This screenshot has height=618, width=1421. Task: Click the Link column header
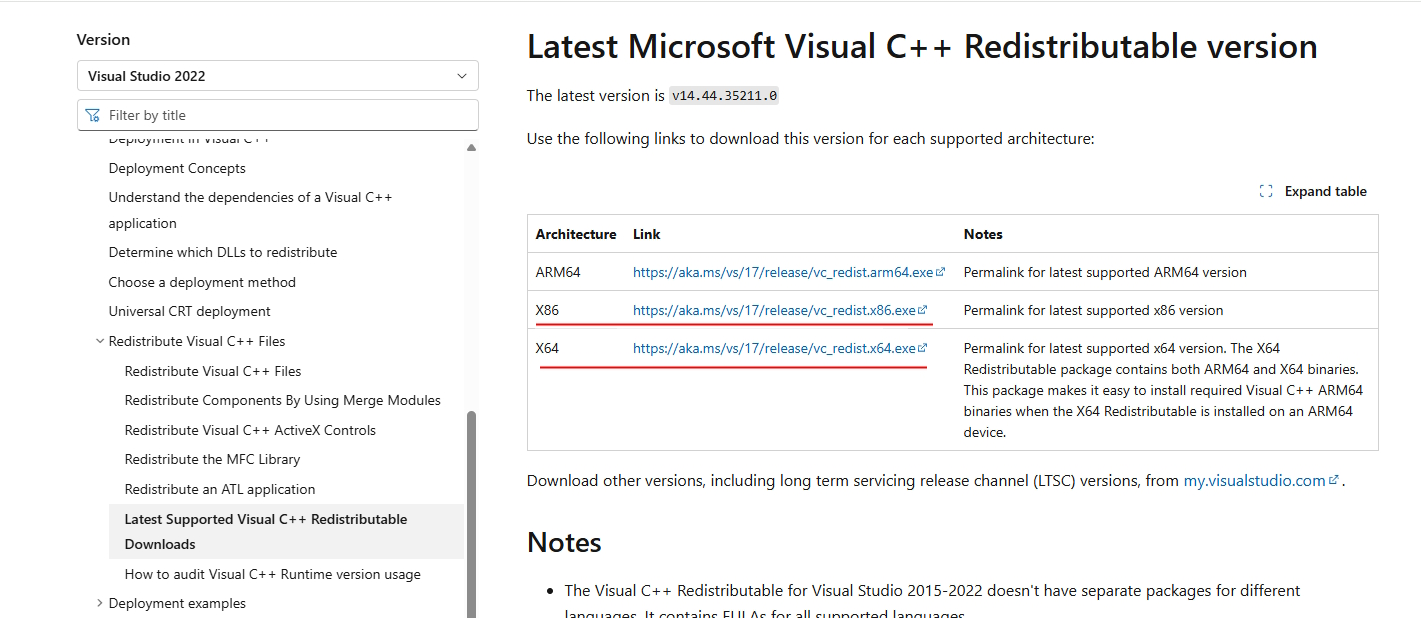(647, 234)
